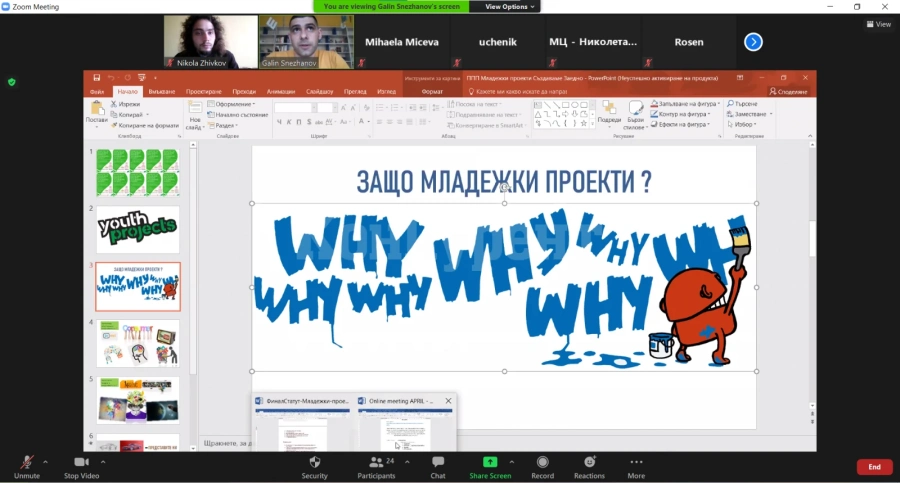Image resolution: width=900 pixels, height=483 pixels.
Task: Click the Zoom View button
Action: (x=879, y=24)
